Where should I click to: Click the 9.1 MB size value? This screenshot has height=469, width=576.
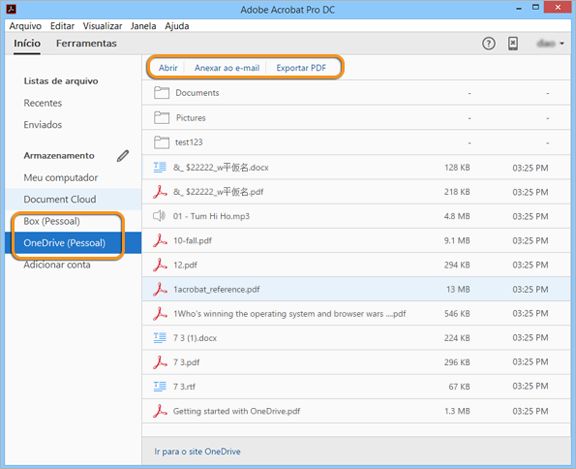coord(457,241)
